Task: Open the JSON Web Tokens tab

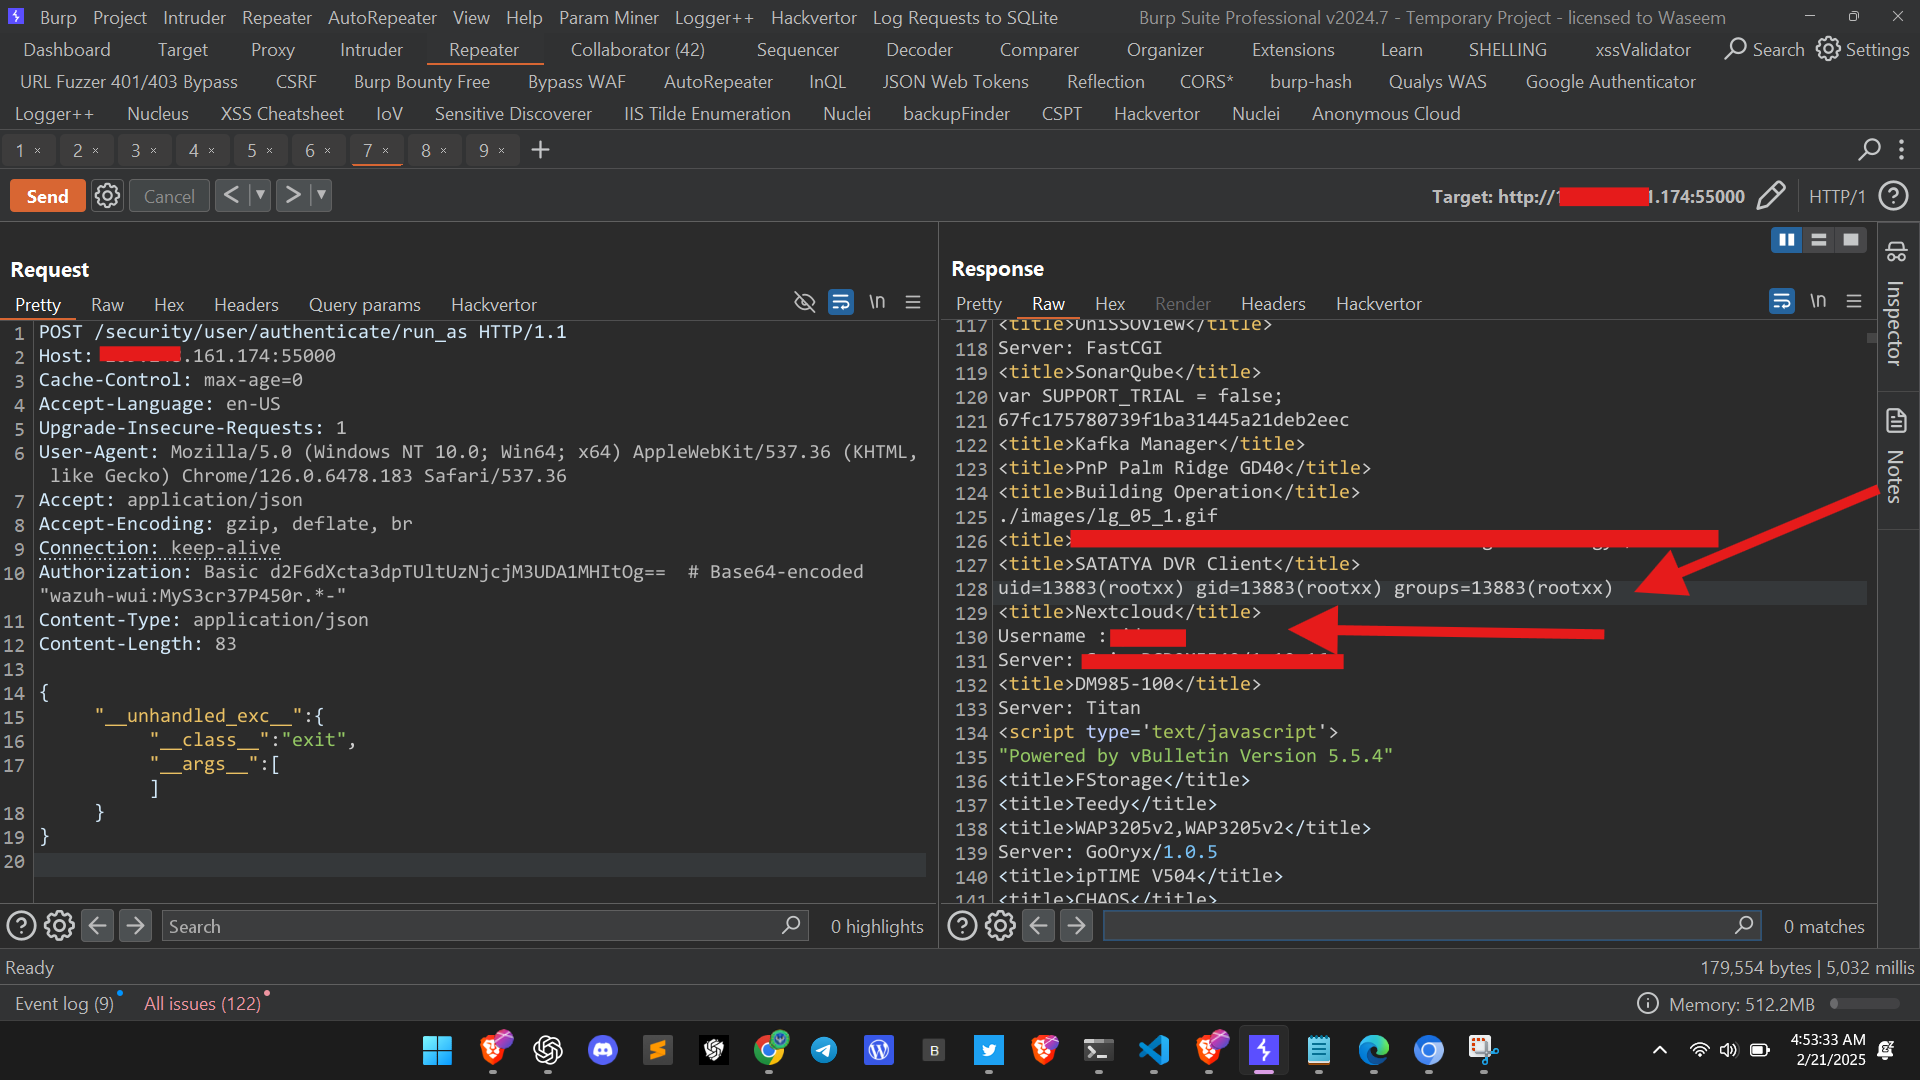Action: click(x=955, y=81)
